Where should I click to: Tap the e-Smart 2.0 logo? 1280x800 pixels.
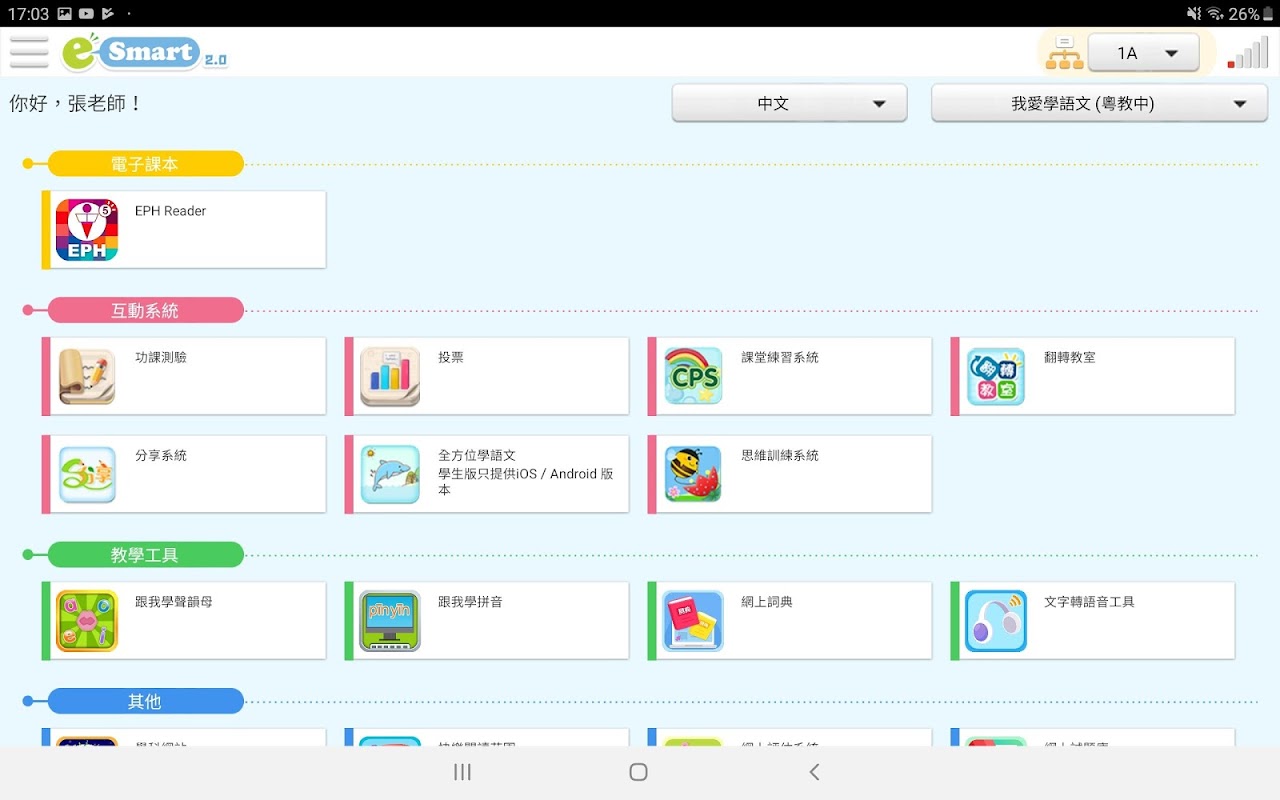coord(144,52)
